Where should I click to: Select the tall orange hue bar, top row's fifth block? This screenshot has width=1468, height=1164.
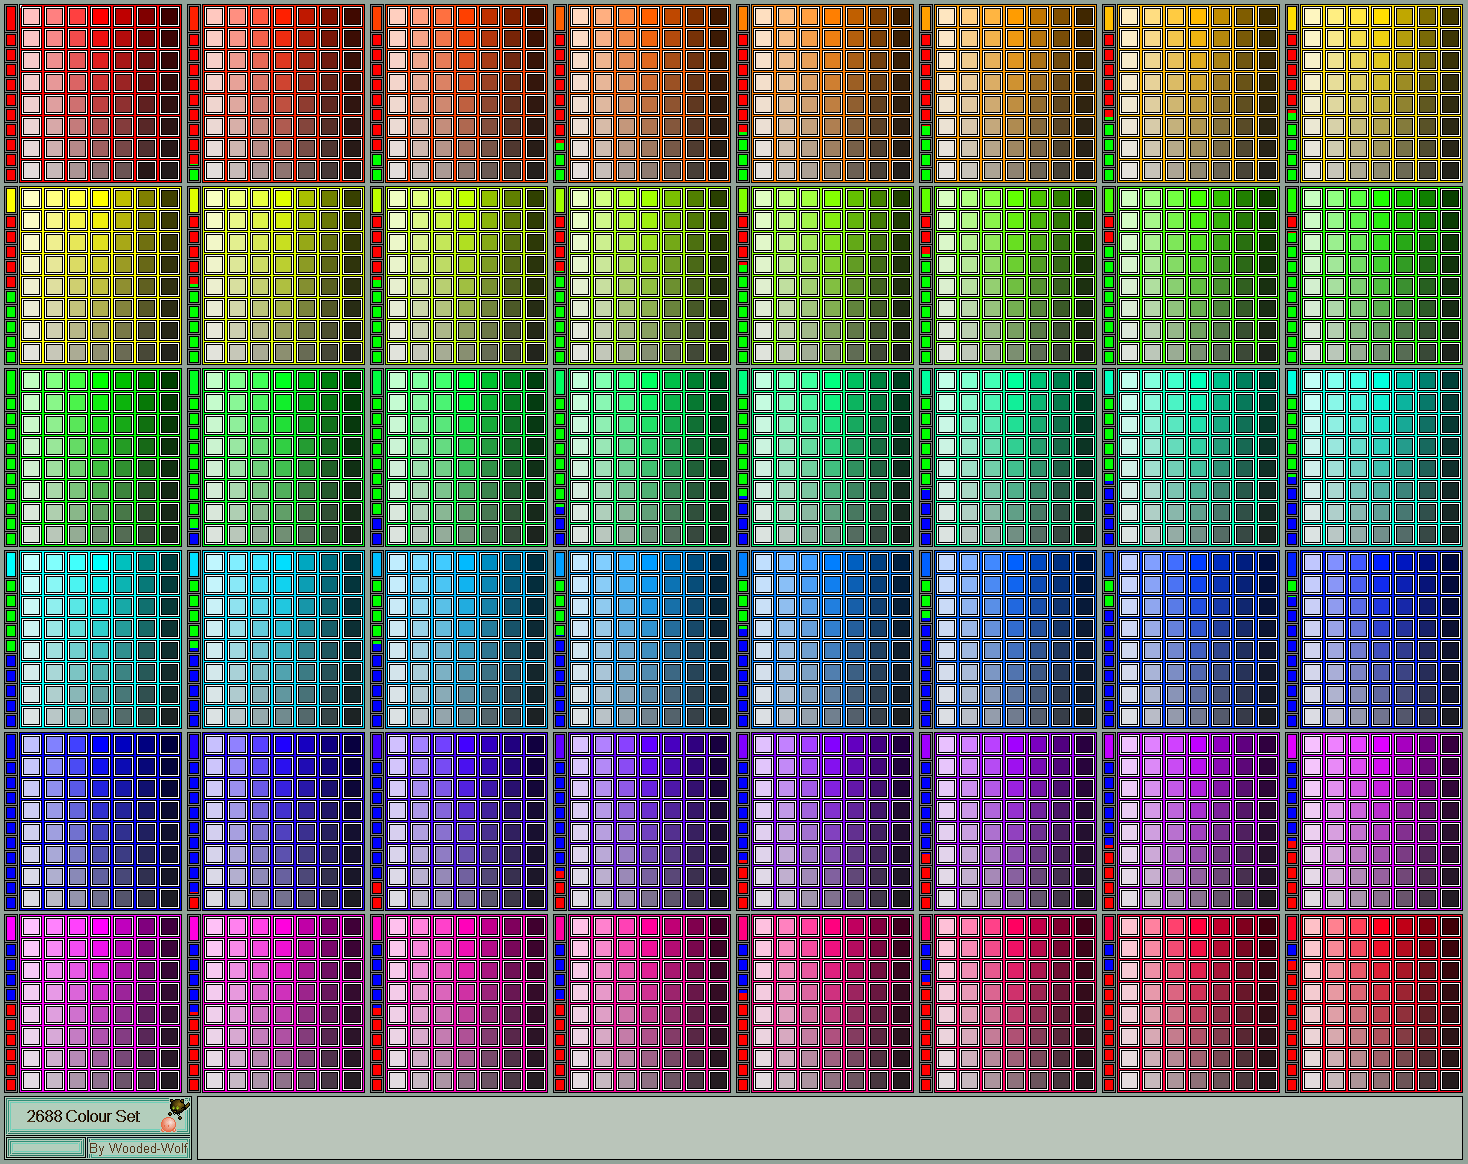[743, 20]
